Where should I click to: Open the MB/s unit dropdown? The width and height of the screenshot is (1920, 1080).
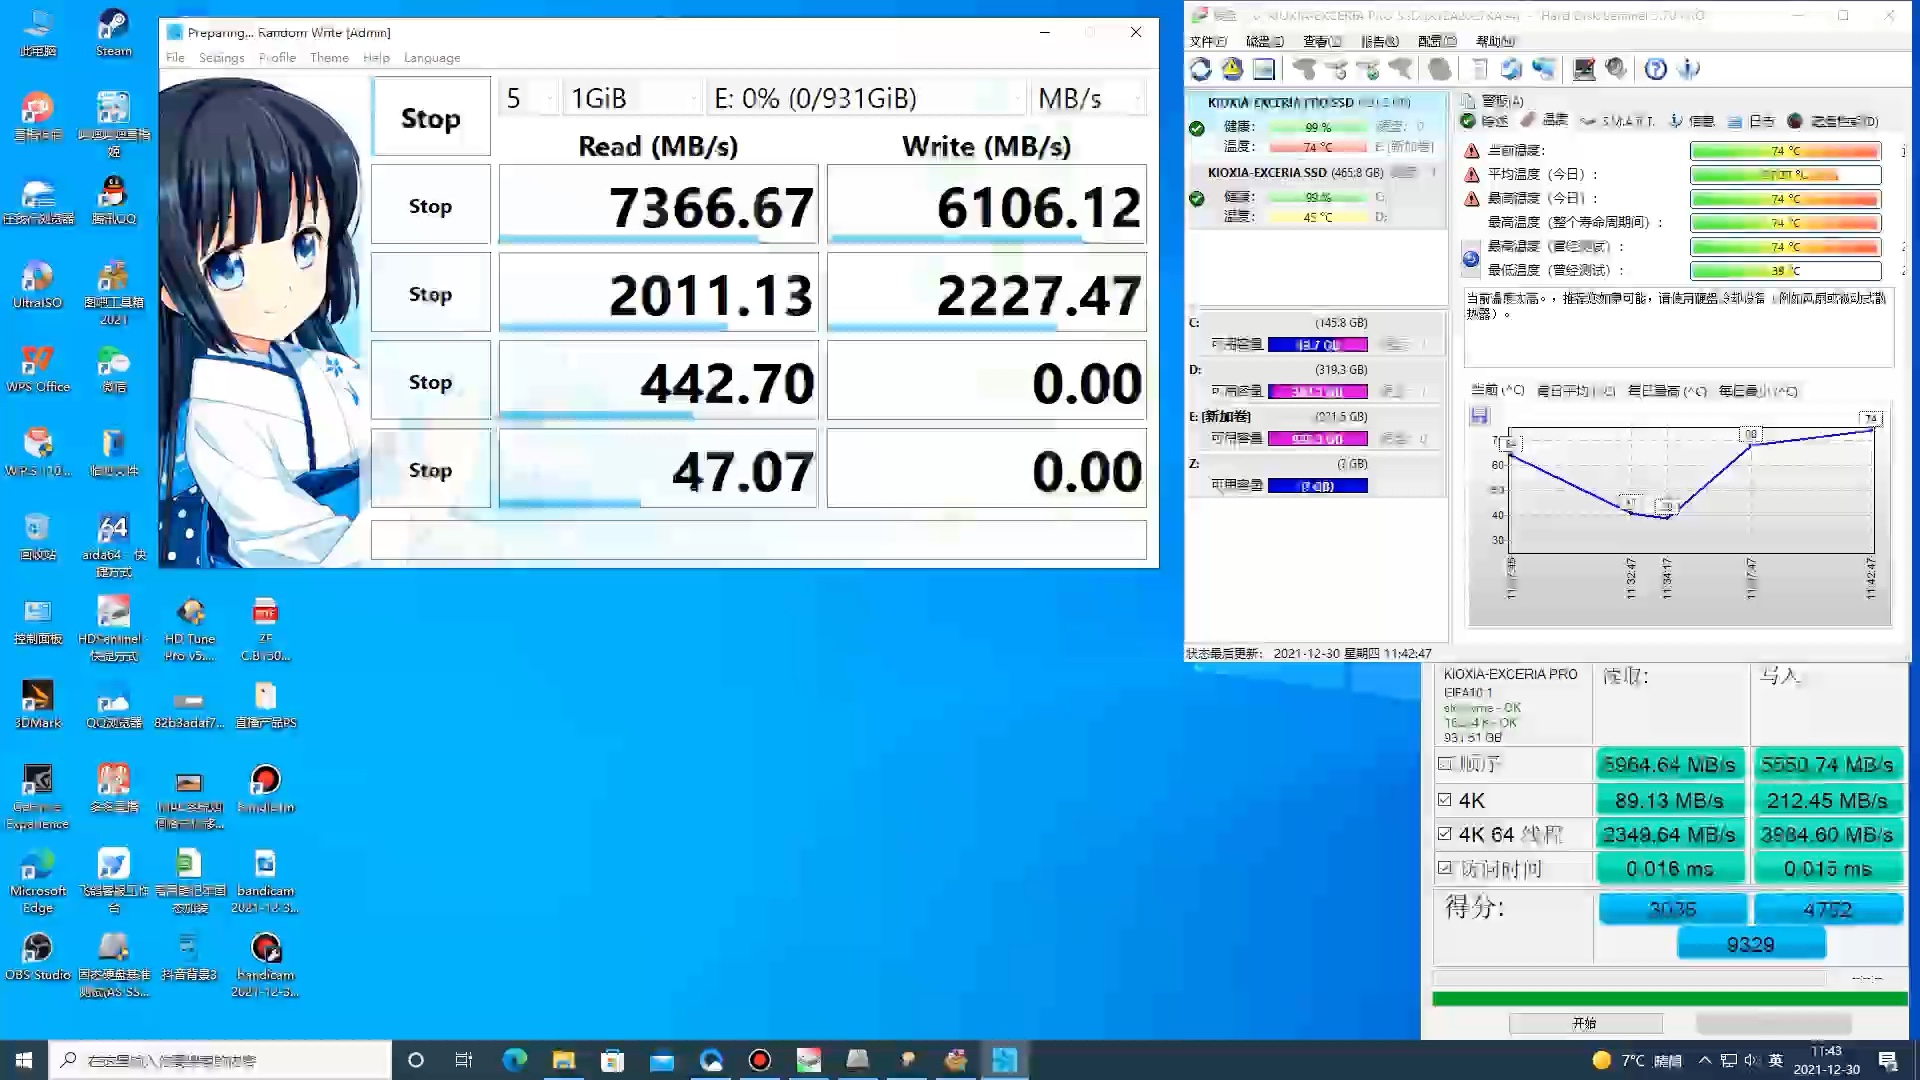(x=1088, y=98)
